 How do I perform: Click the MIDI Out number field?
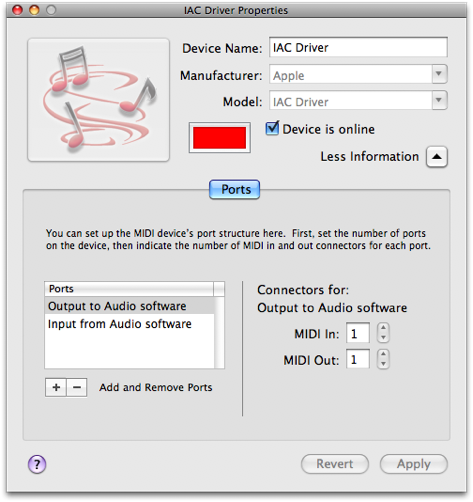(358, 359)
